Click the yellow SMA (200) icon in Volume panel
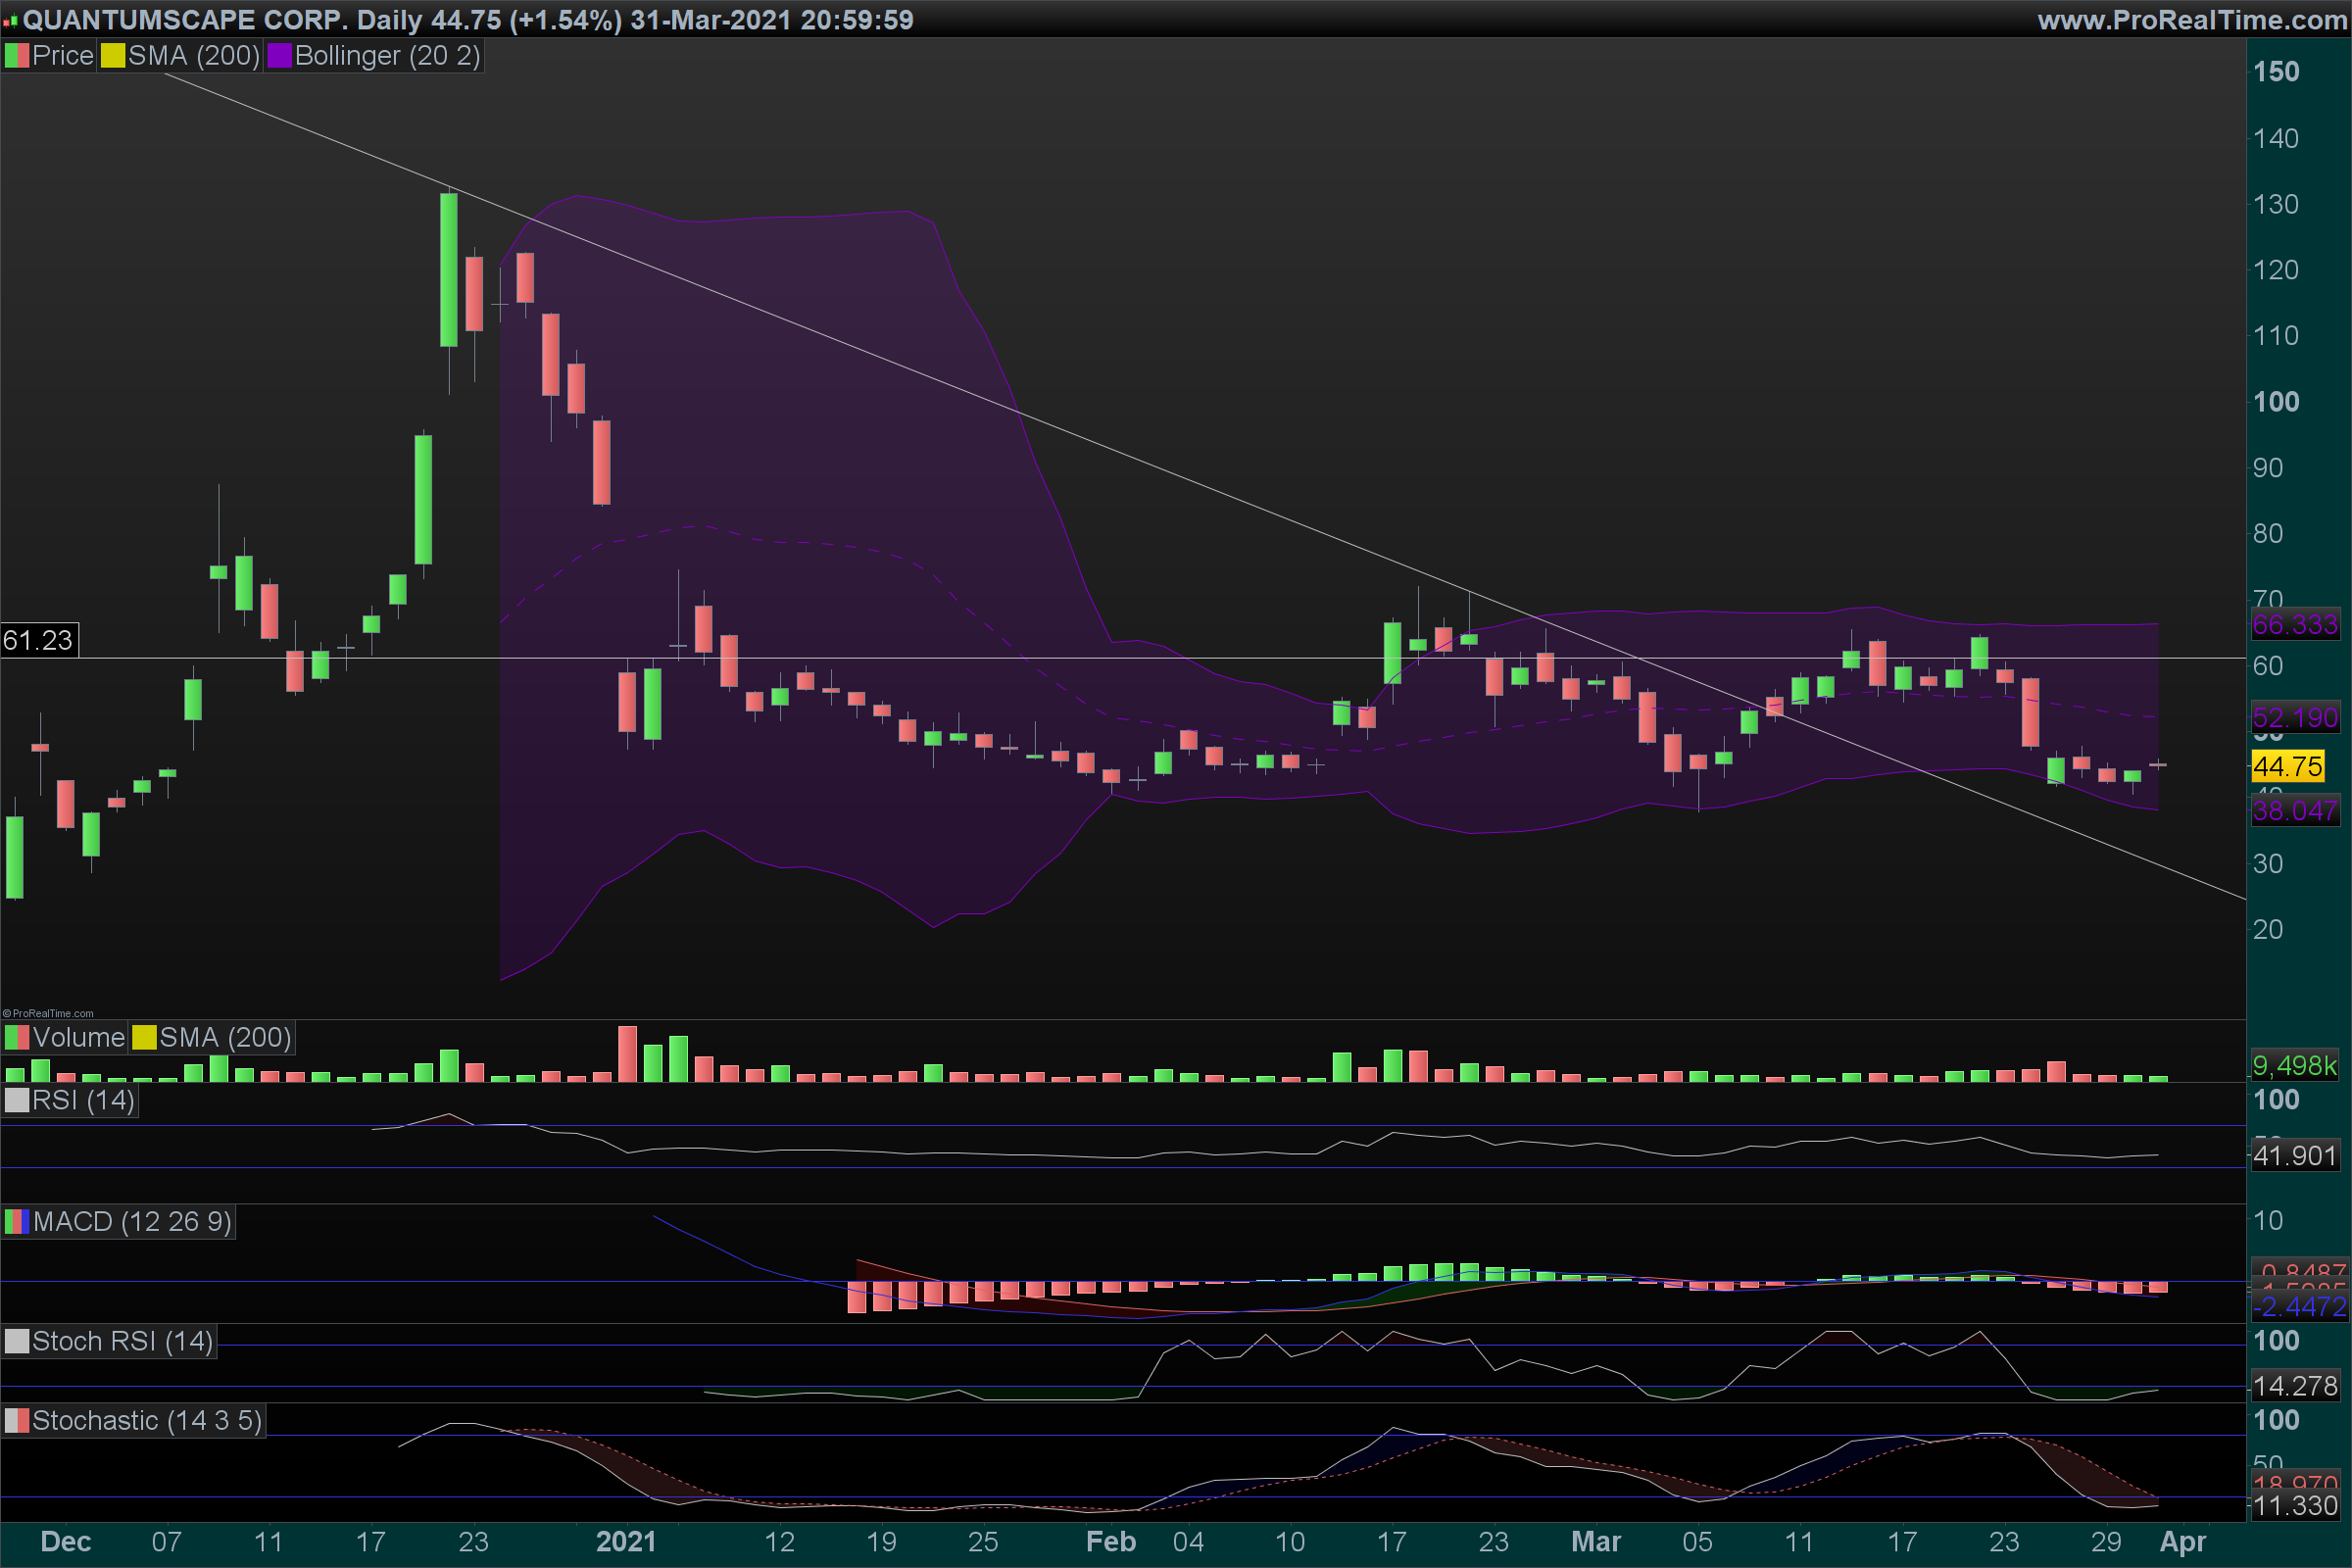Viewport: 2352px width, 1568px height. [x=144, y=1038]
